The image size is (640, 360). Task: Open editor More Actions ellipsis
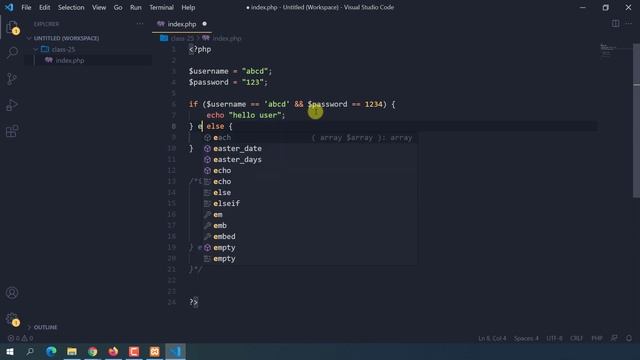pyautogui.click(x=629, y=24)
